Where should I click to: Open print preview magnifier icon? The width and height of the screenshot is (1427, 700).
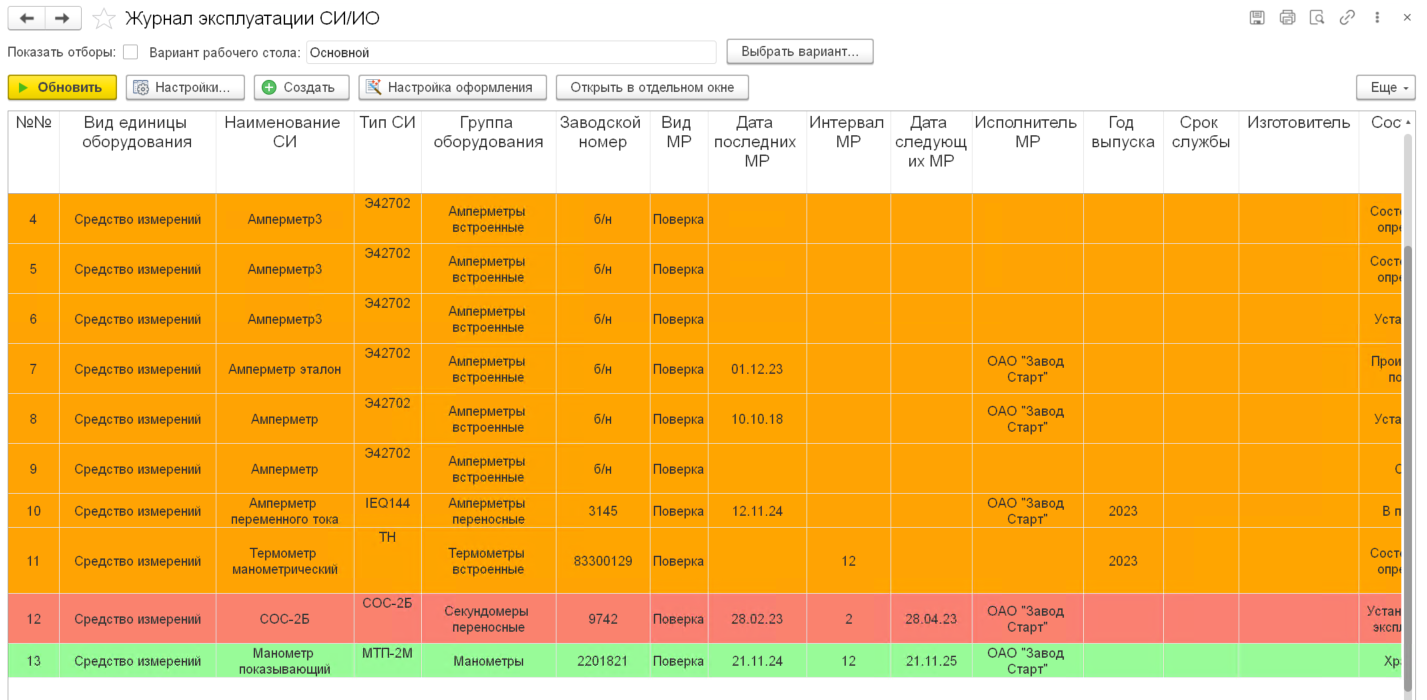pos(1317,18)
